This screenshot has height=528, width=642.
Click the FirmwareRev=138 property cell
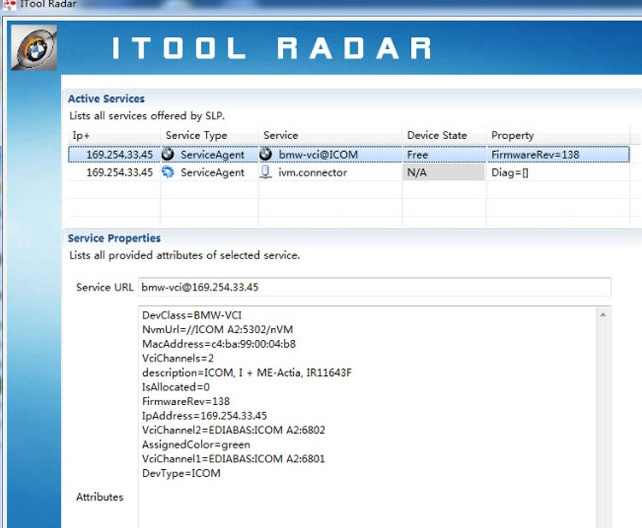[535, 155]
